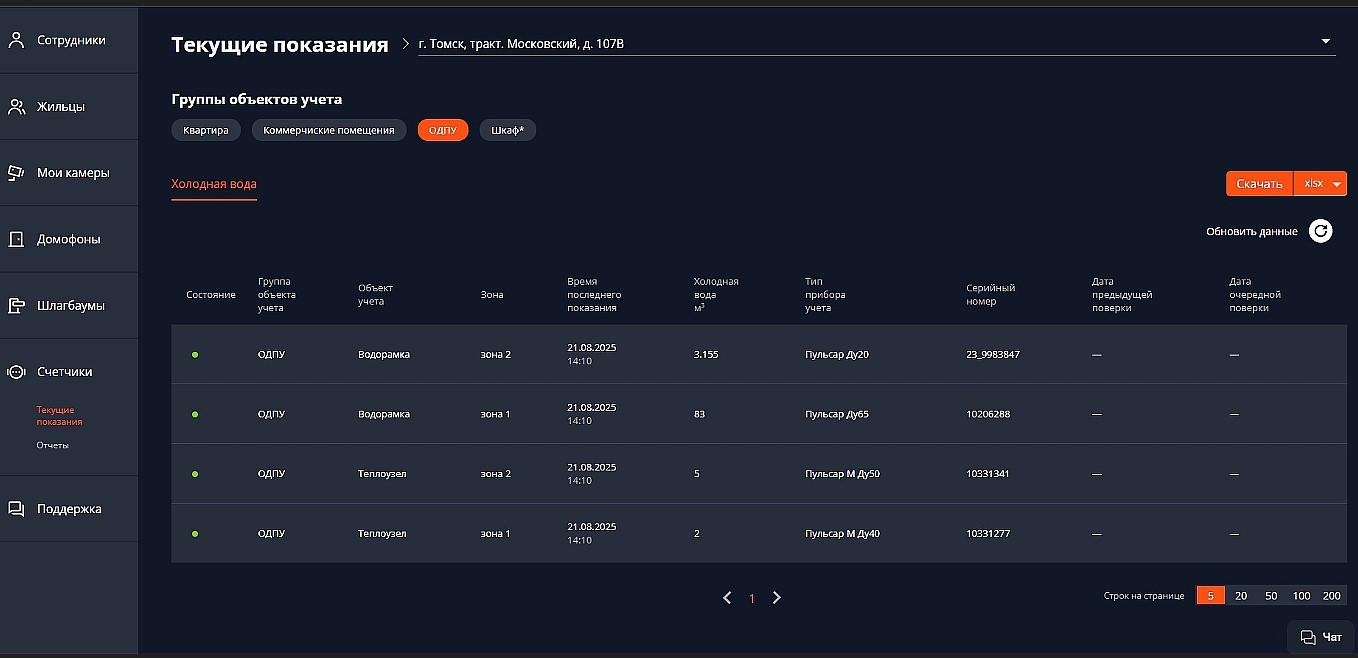Viewport: 1358px width, 658px height.
Task: Open the Чат button in bottom corner
Action: (x=1320, y=637)
